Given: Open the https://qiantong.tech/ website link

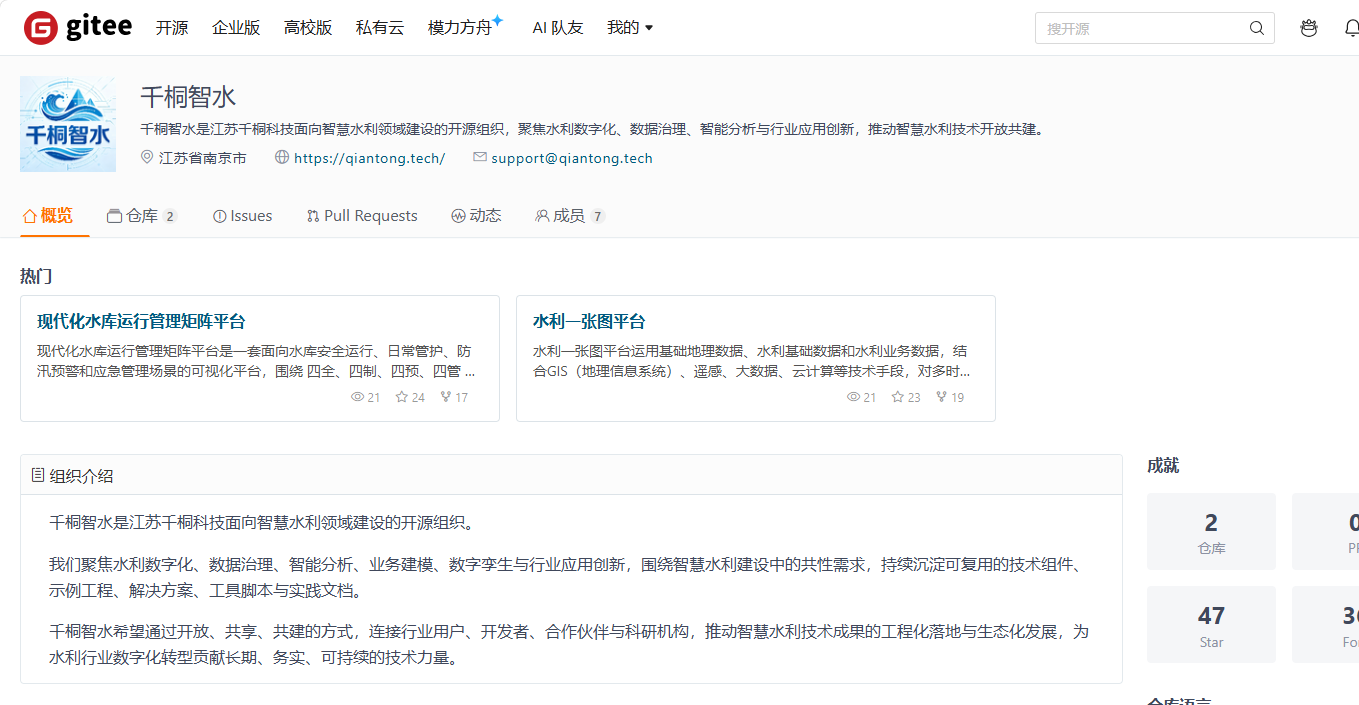Looking at the screenshot, I should pyautogui.click(x=370, y=158).
